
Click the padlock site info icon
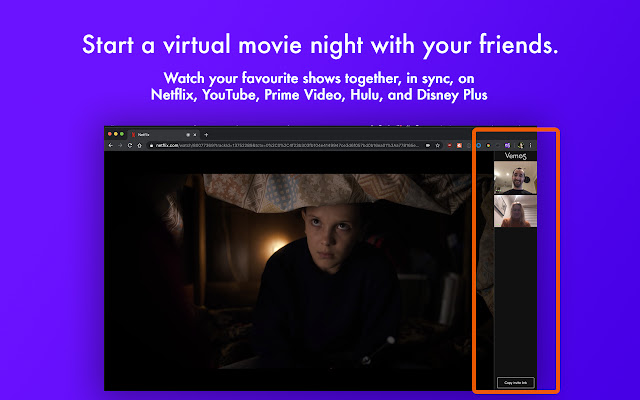point(151,145)
